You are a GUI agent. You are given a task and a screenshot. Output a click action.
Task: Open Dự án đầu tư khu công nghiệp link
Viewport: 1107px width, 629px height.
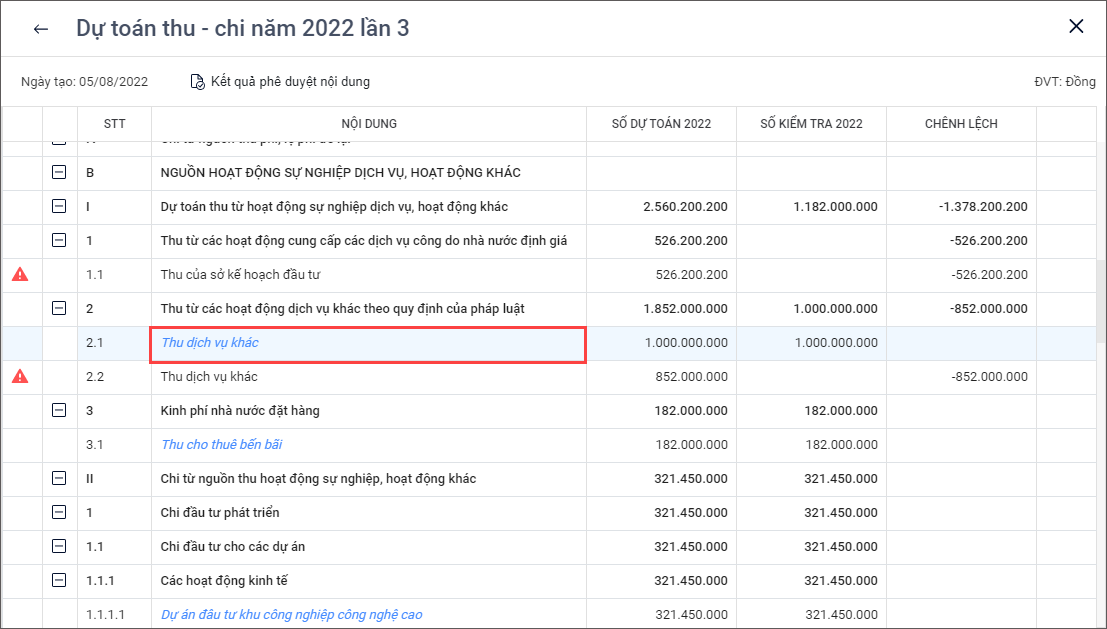291,615
